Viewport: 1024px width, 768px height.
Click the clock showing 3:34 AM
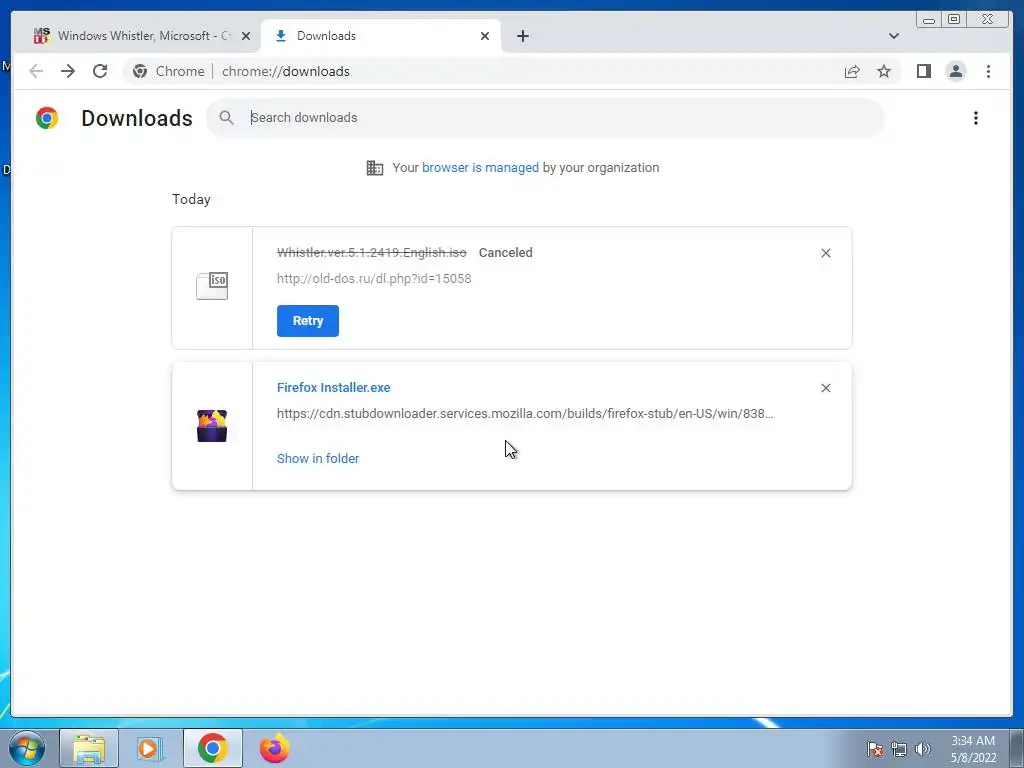tap(973, 749)
